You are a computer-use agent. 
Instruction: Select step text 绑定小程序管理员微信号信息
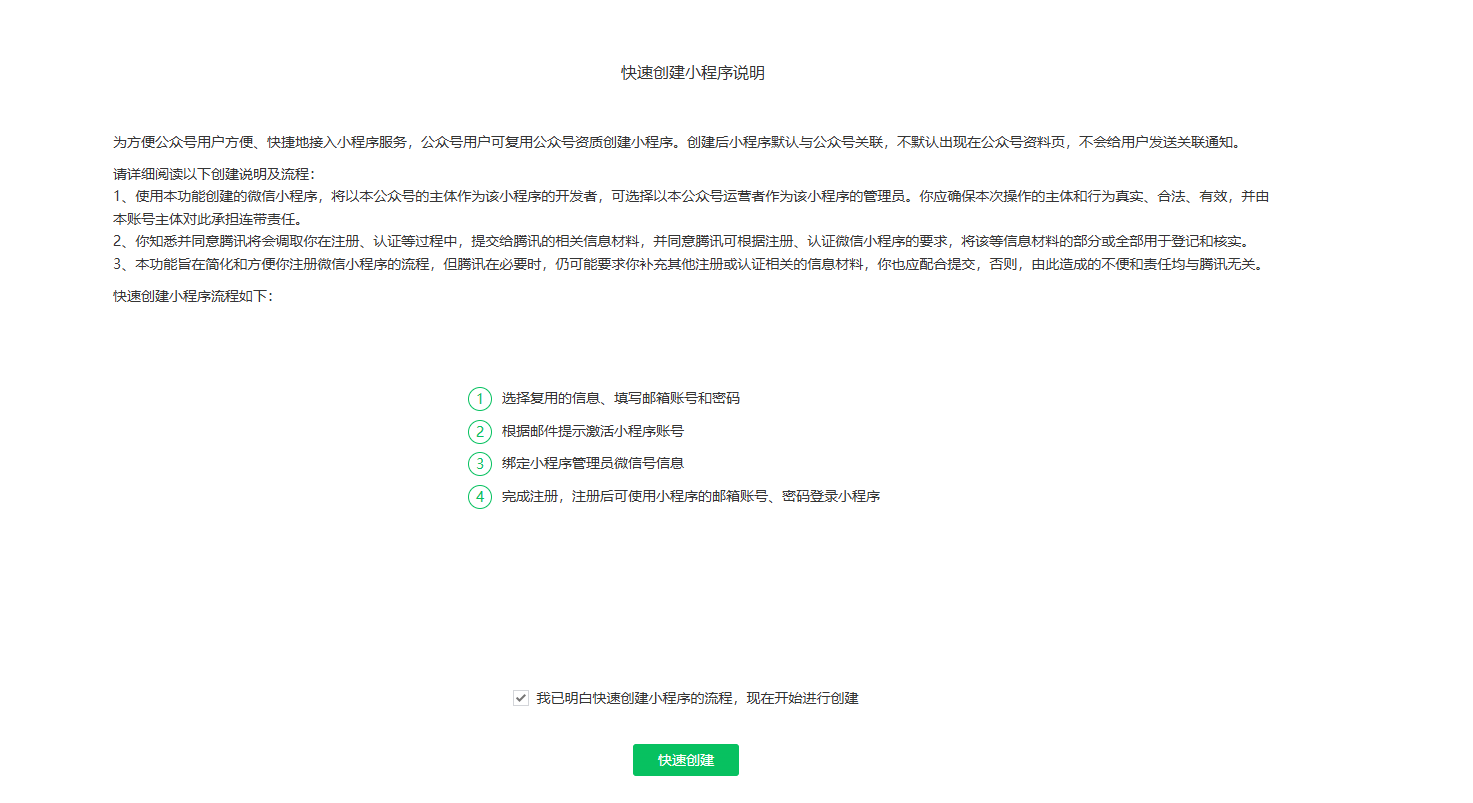[592, 463]
